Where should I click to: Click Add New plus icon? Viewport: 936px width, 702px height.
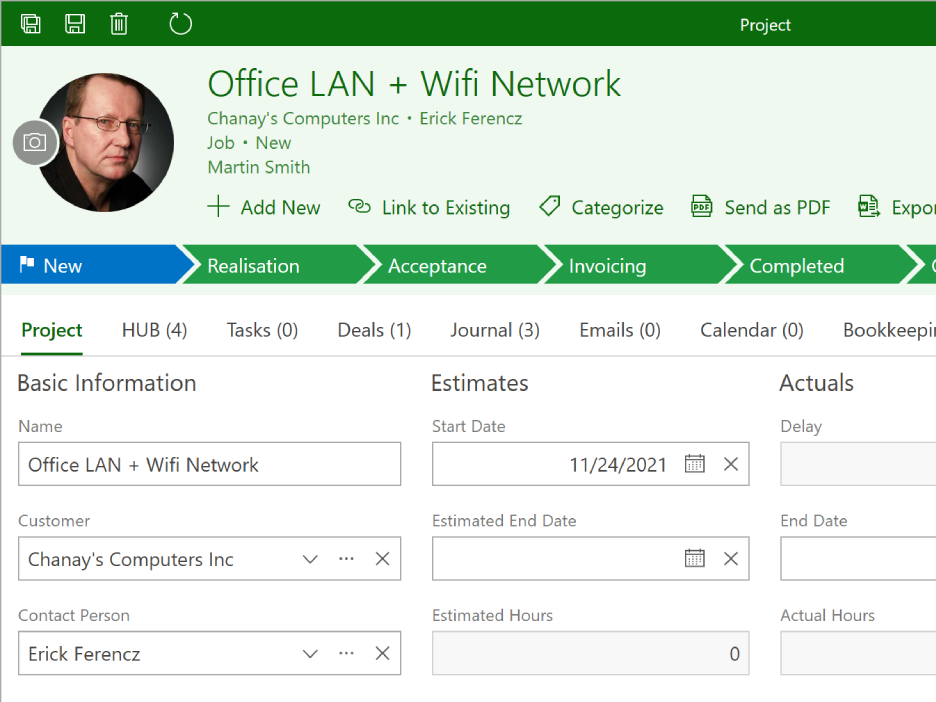(219, 207)
